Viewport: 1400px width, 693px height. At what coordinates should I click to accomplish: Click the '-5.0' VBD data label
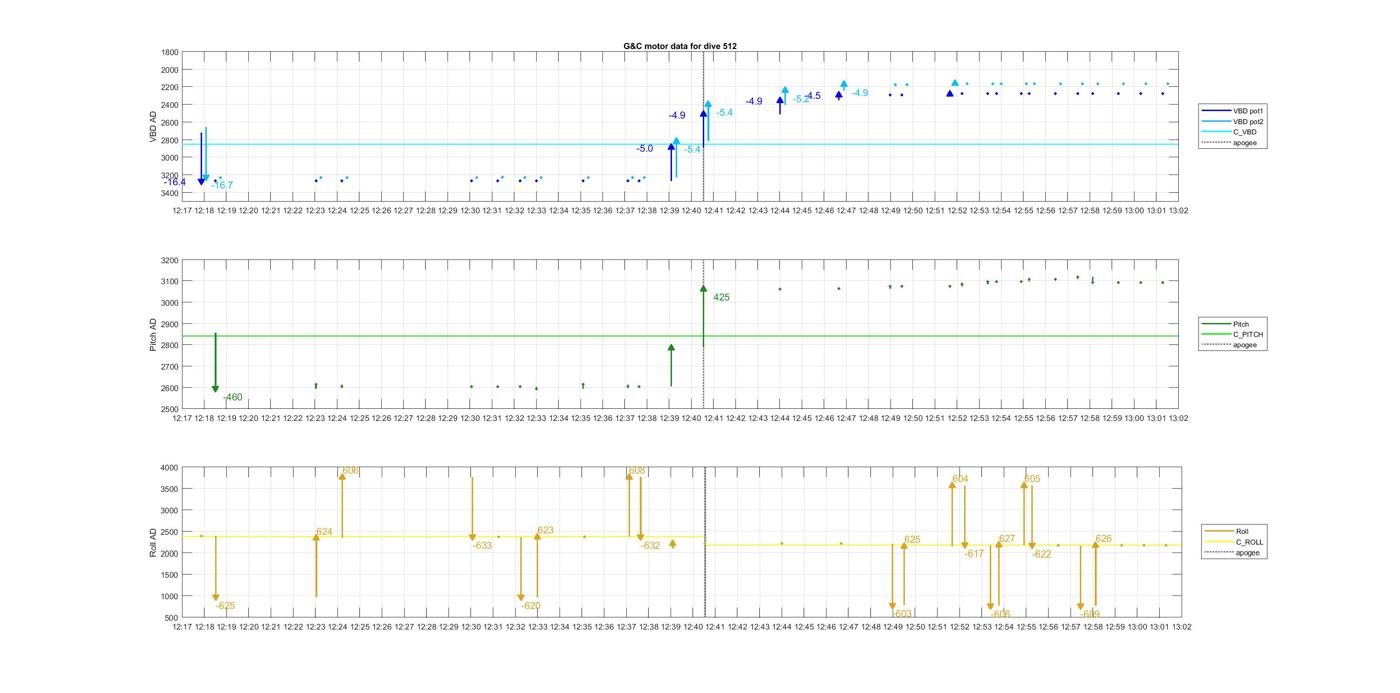click(x=645, y=149)
